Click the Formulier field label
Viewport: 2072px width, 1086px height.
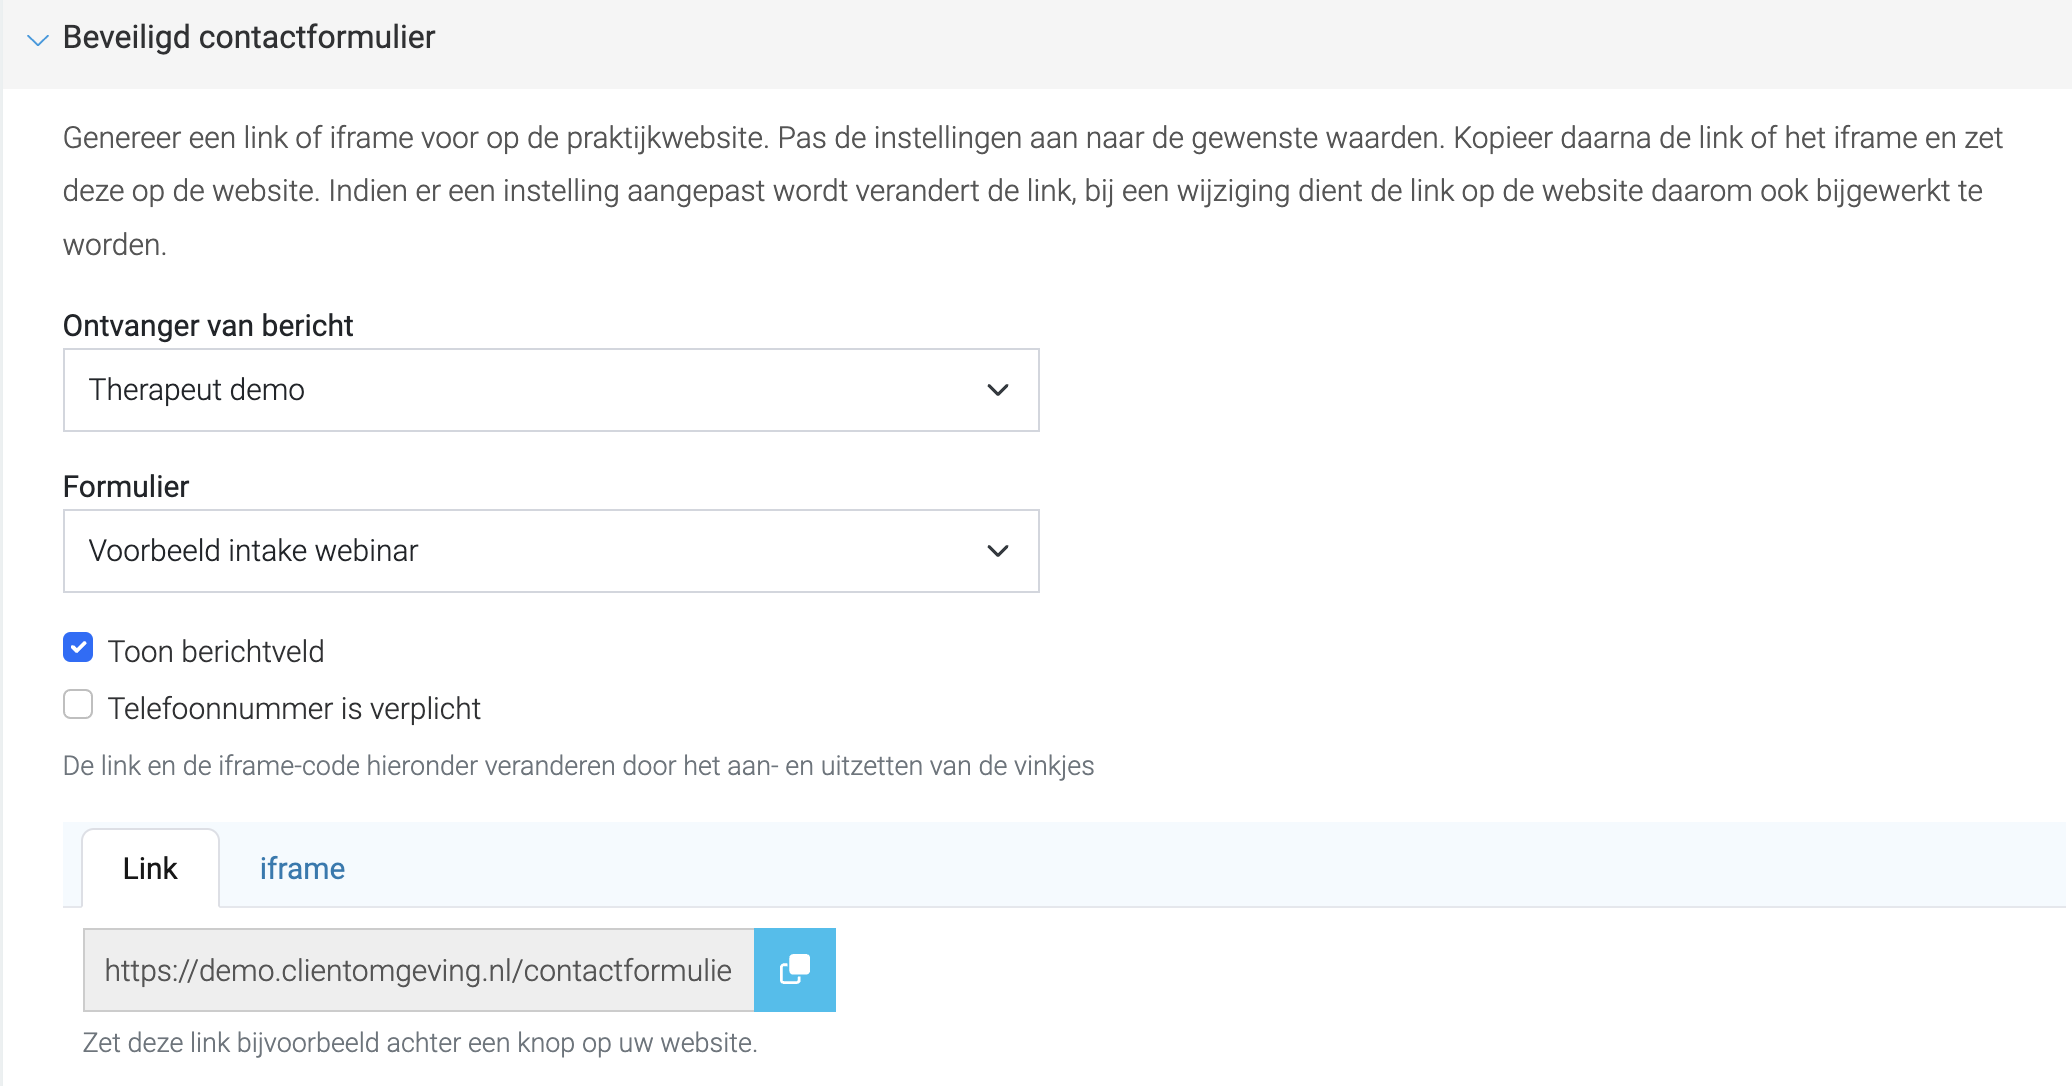[126, 487]
